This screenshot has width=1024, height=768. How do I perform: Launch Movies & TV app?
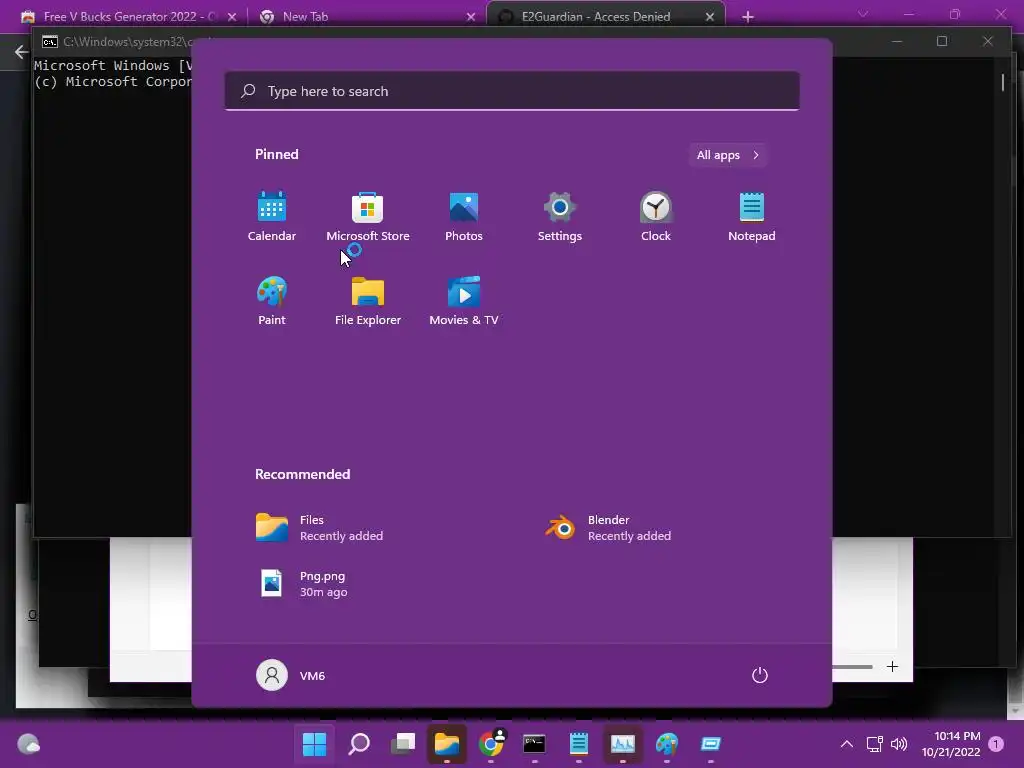coord(464,301)
